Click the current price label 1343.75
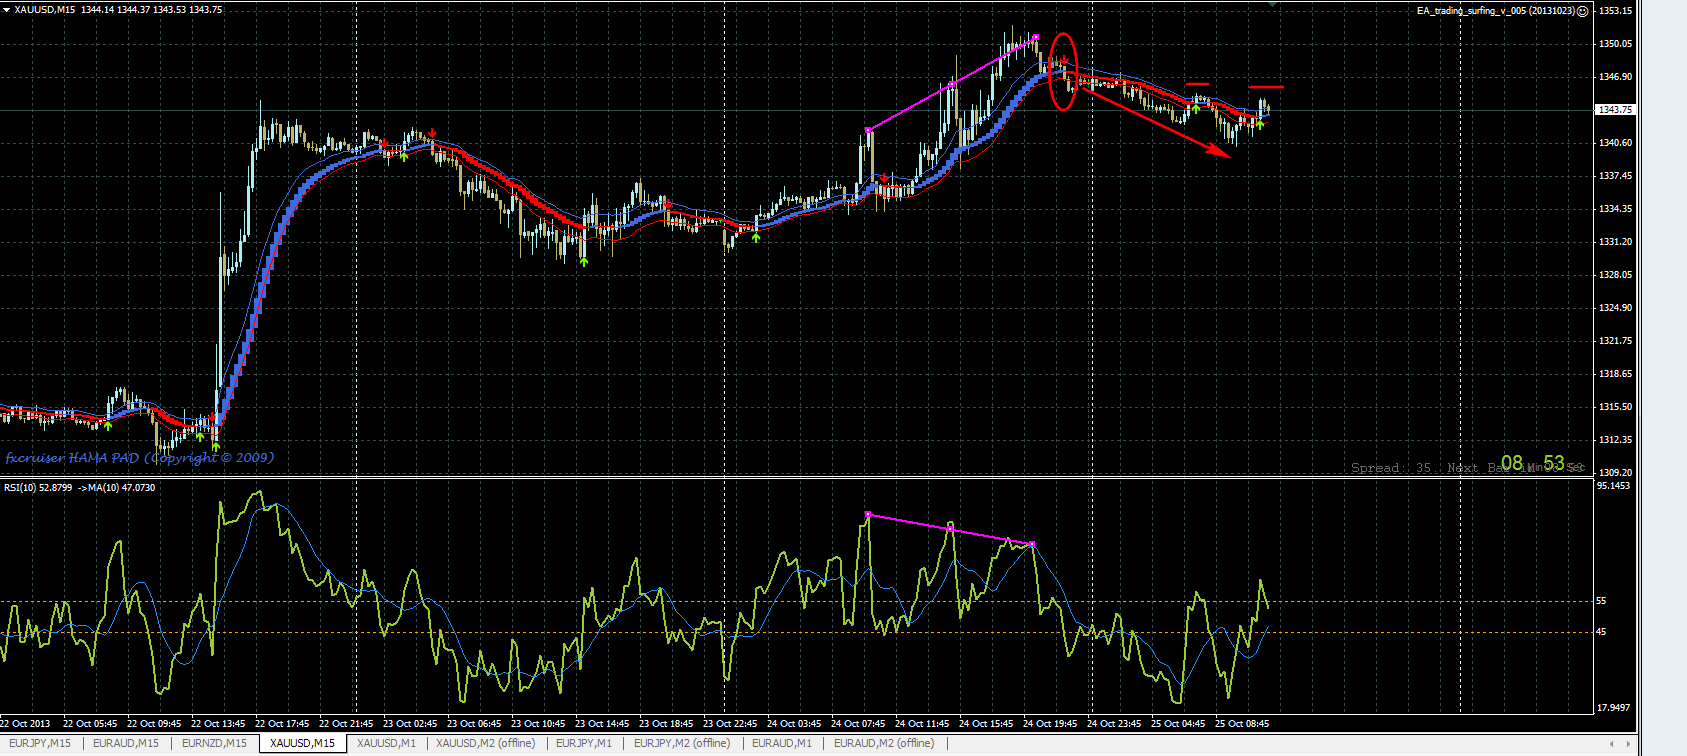The height and width of the screenshot is (756, 1687). point(1615,110)
